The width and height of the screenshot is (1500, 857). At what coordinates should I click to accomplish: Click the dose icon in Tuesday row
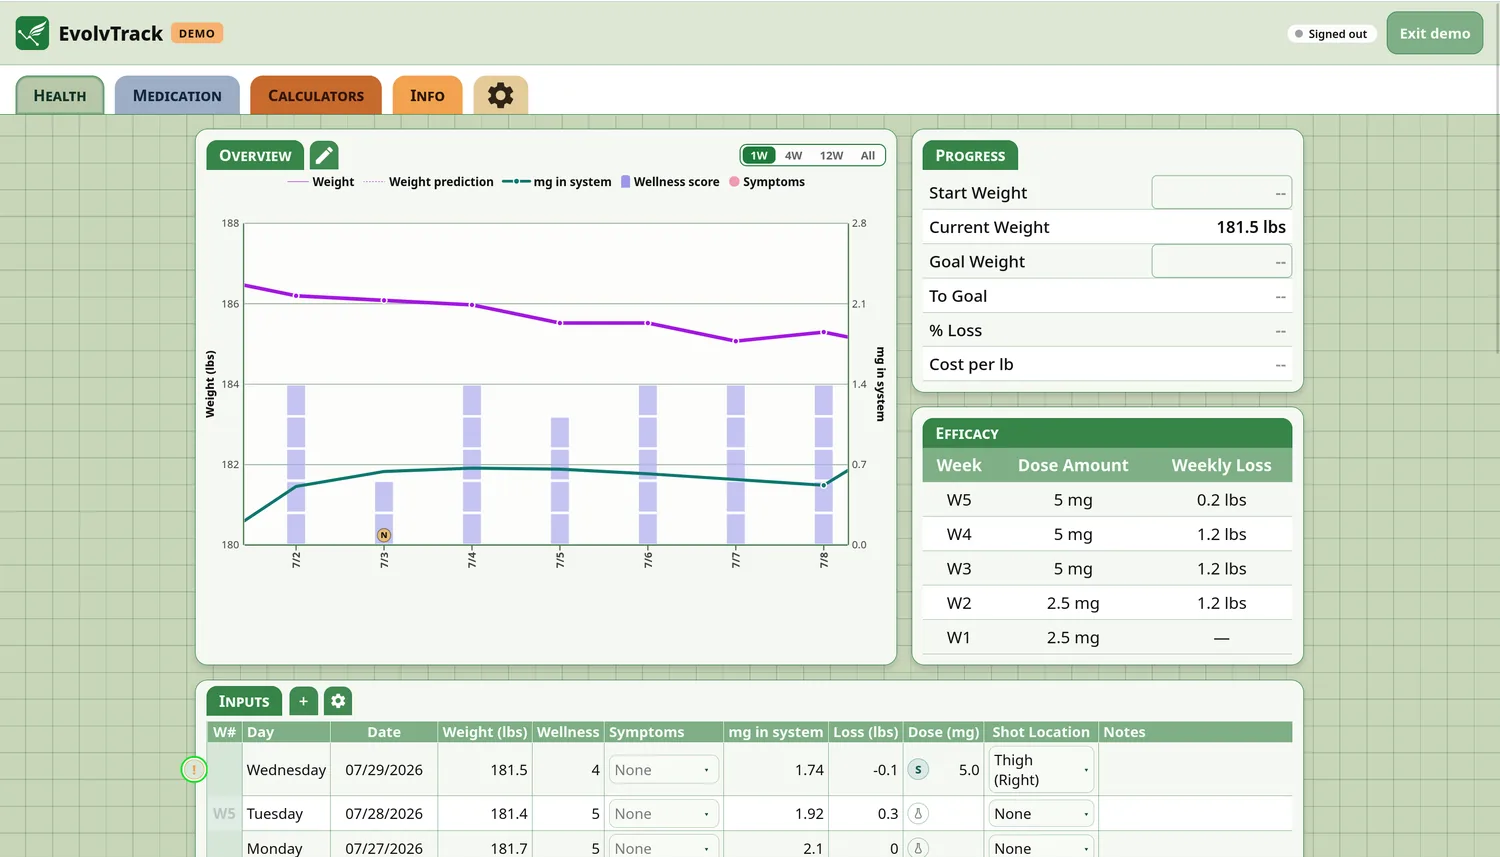[918, 813]
